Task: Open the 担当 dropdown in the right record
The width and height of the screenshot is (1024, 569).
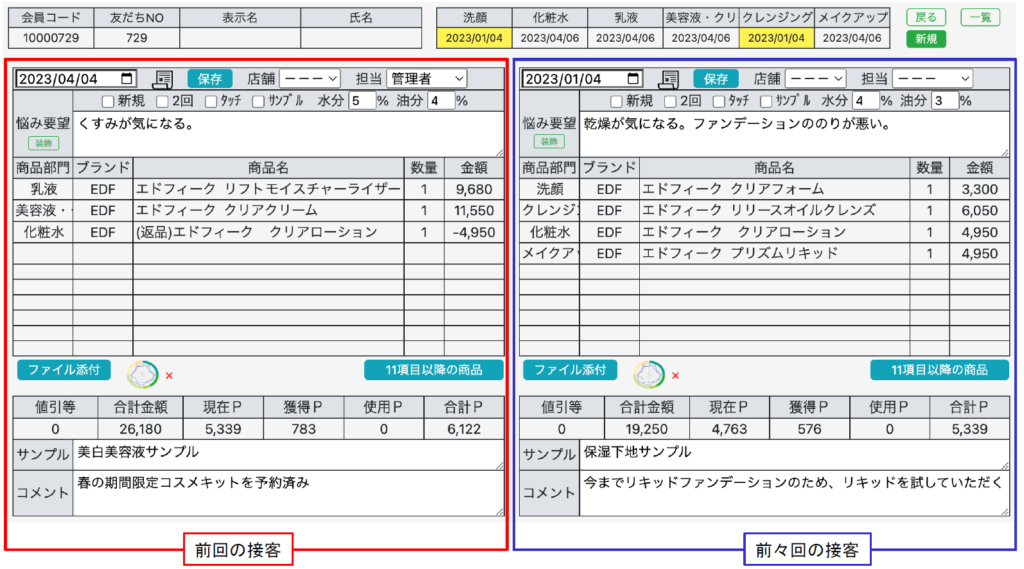Action: [932, 79]
